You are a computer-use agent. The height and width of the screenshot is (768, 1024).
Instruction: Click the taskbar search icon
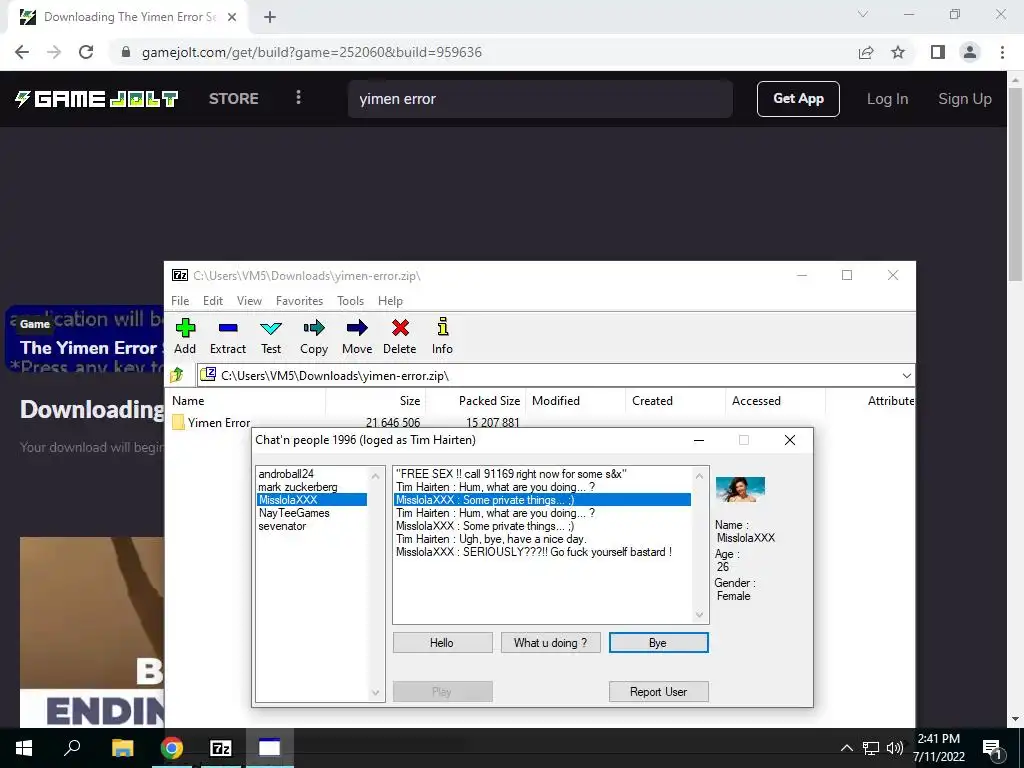coord(72,748)
